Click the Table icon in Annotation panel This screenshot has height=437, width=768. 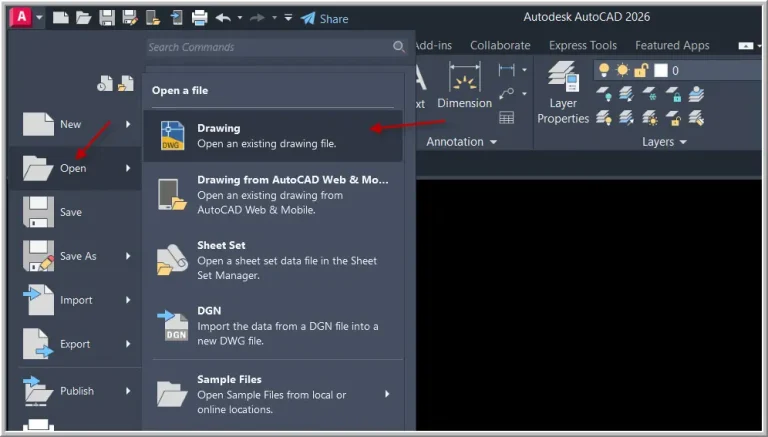(x=506, y=118)
